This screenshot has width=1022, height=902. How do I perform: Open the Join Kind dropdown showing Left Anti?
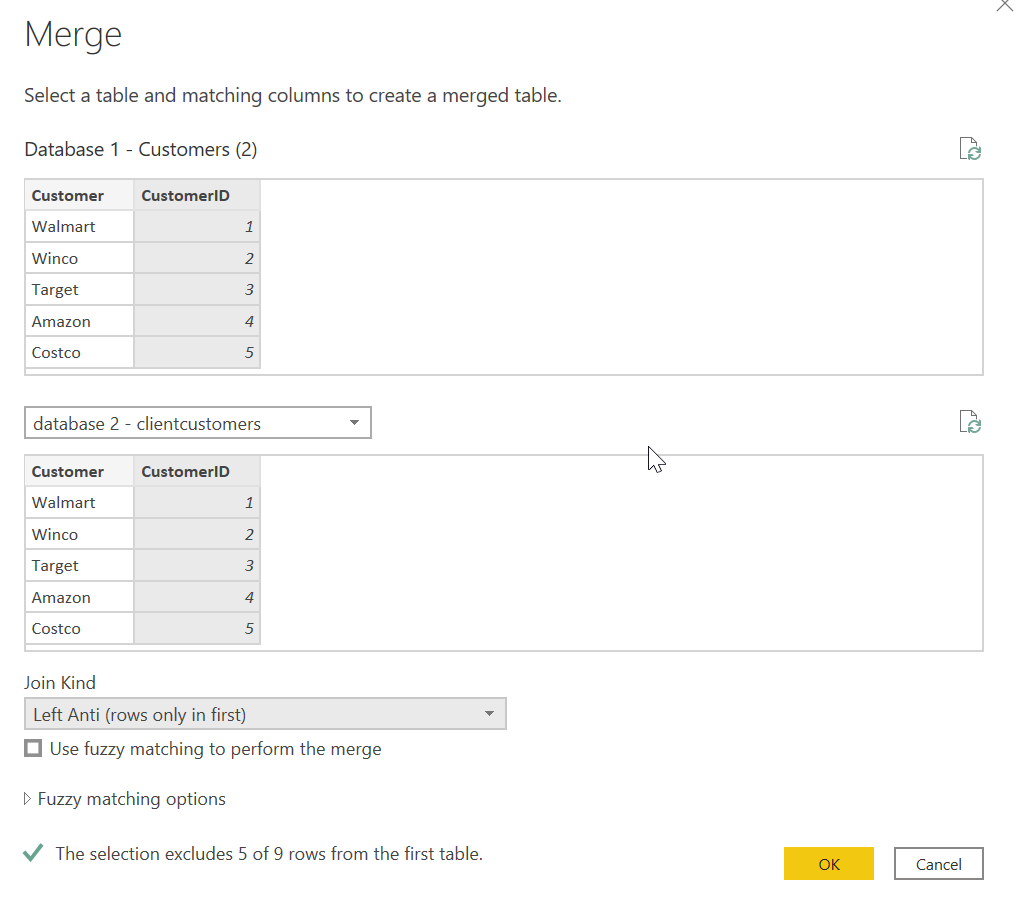(x=265, y=714)
